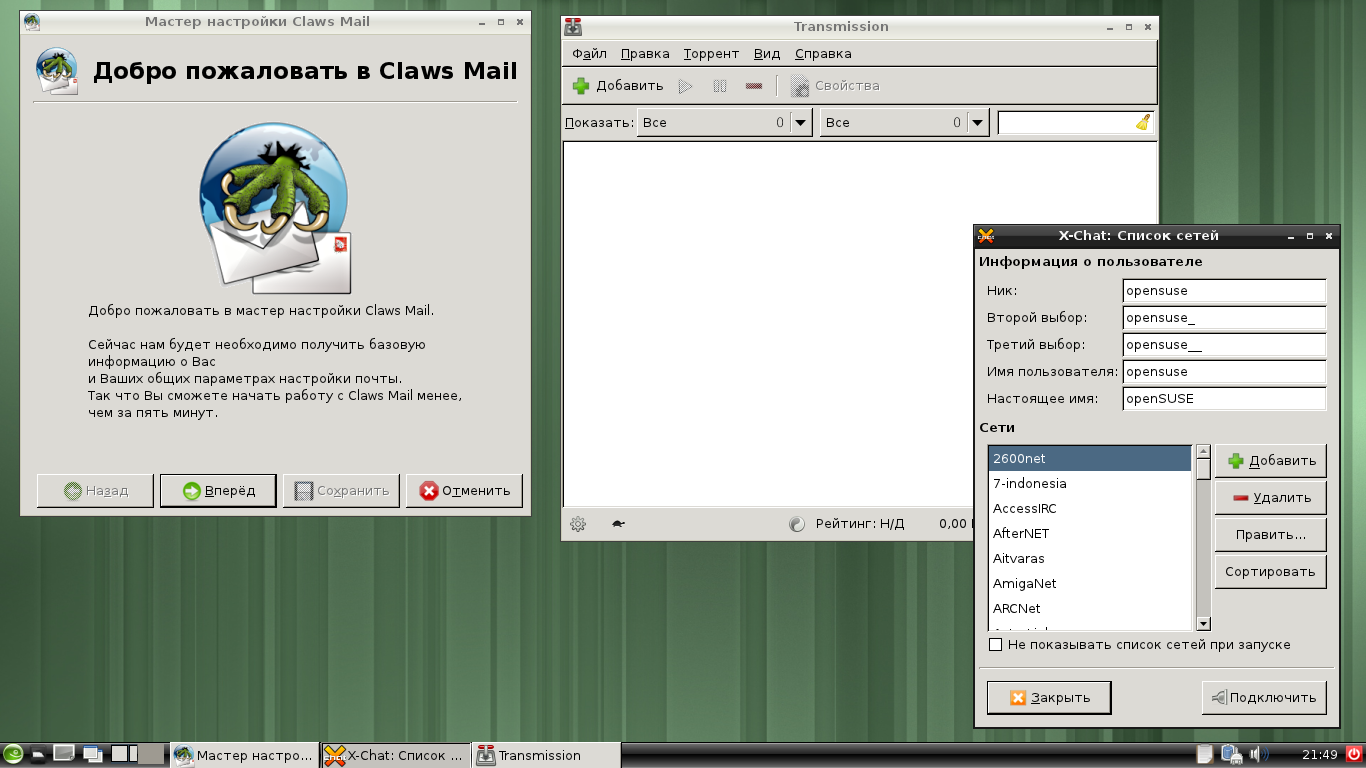
Task: Select AmigaNet in the X-Chat network list
Action: tap(1090, 584)
